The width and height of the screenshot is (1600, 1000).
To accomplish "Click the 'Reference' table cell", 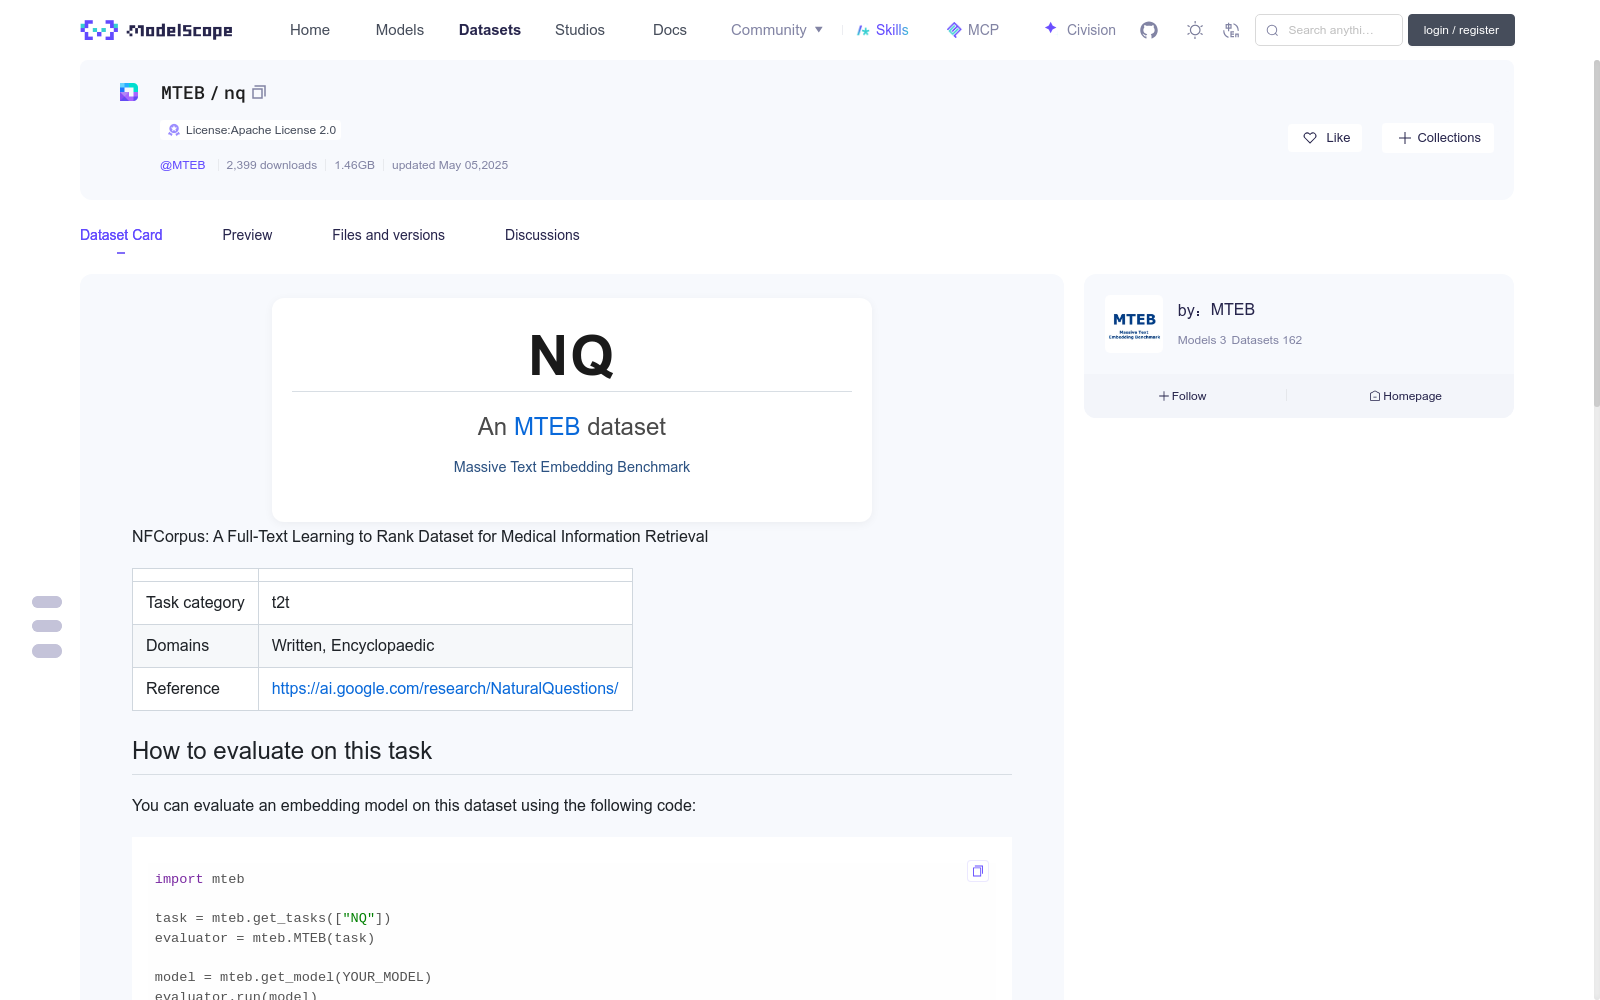I will click(195, 689).
